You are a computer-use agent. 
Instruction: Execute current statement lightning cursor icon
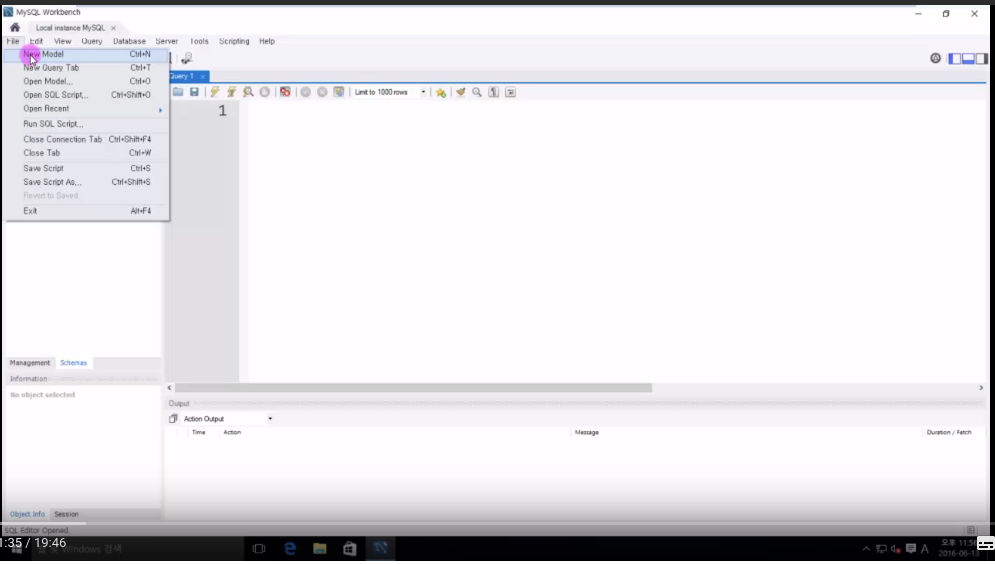coord(232,92)
